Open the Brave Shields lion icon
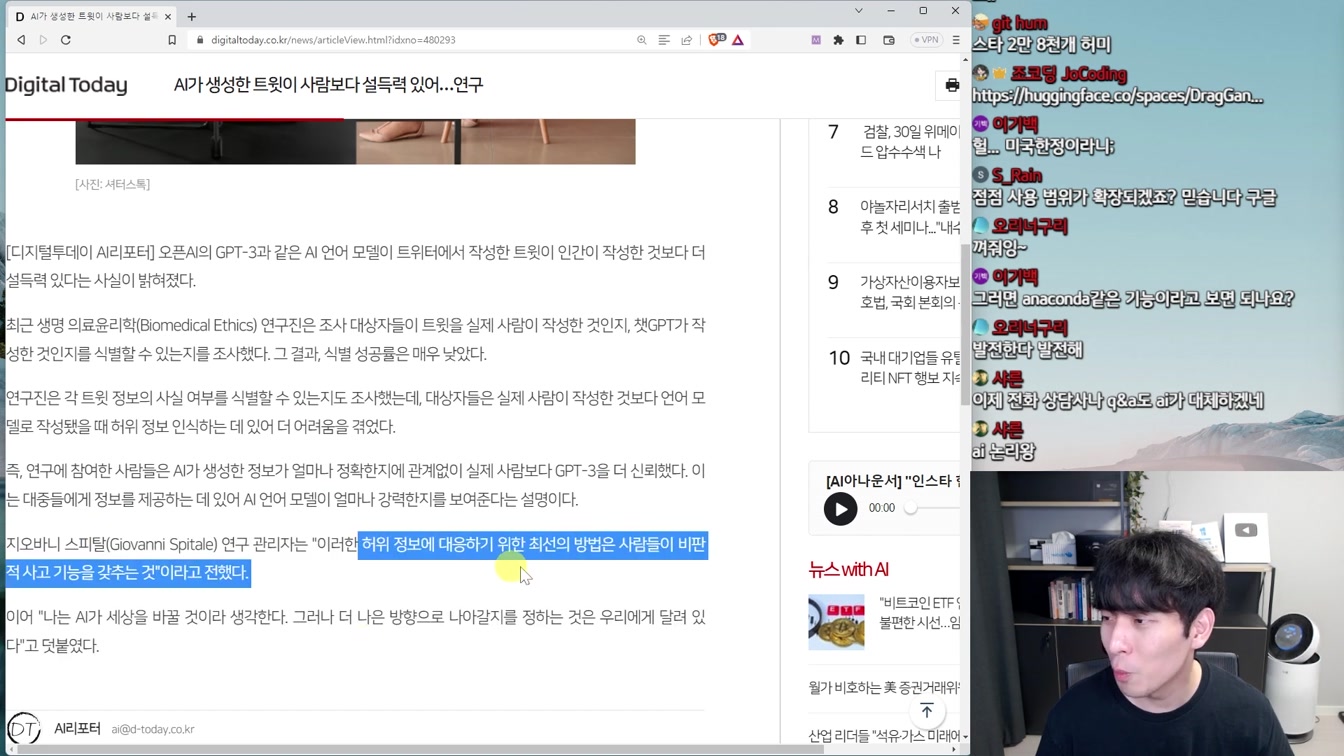Image resolution: width=1344 pixels, height=756 pixels. 716,40
